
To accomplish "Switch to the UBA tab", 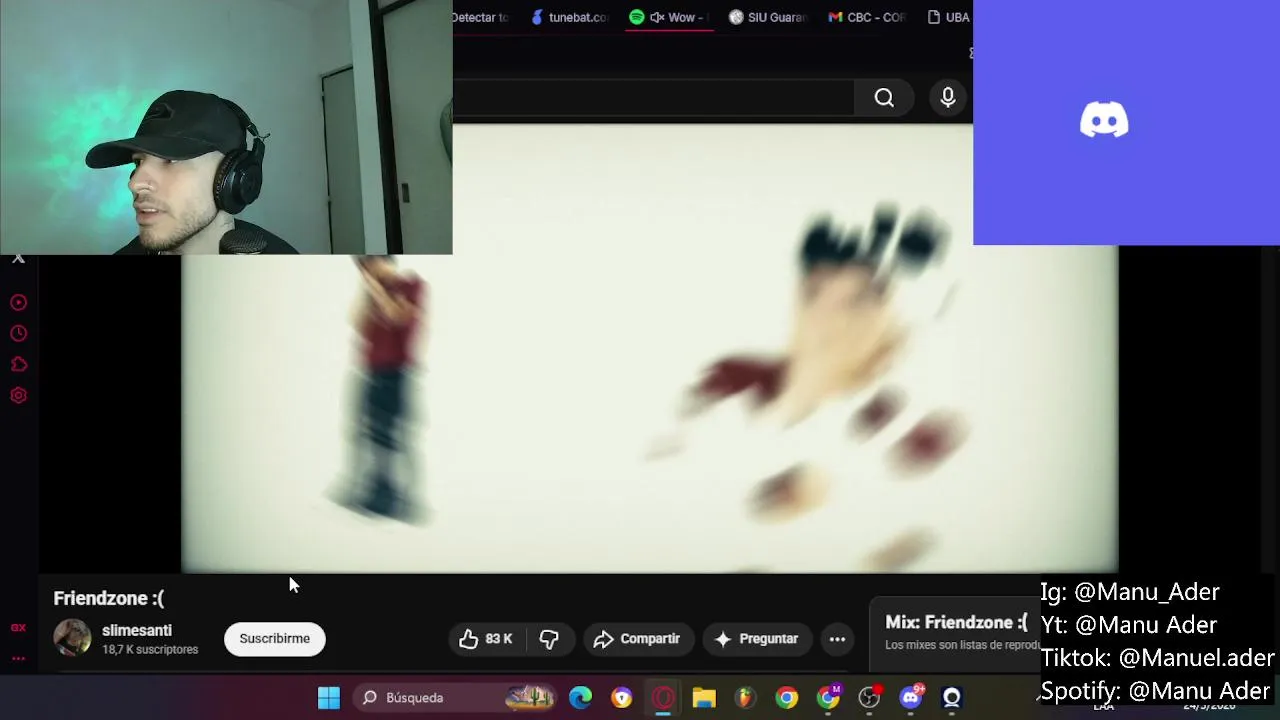I will [x=948, y=17].
